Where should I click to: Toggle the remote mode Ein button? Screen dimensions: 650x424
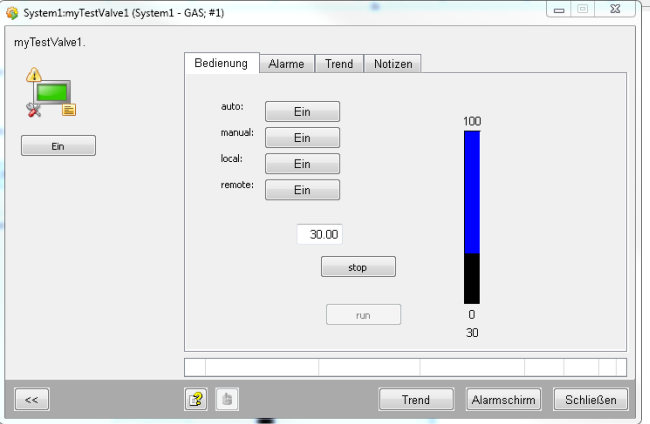(x=302, y=190)
